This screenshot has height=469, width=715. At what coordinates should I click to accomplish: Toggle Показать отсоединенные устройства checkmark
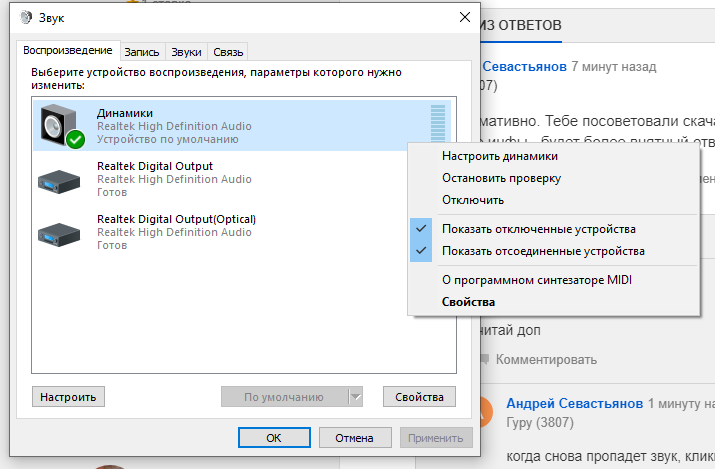(421, 251)
